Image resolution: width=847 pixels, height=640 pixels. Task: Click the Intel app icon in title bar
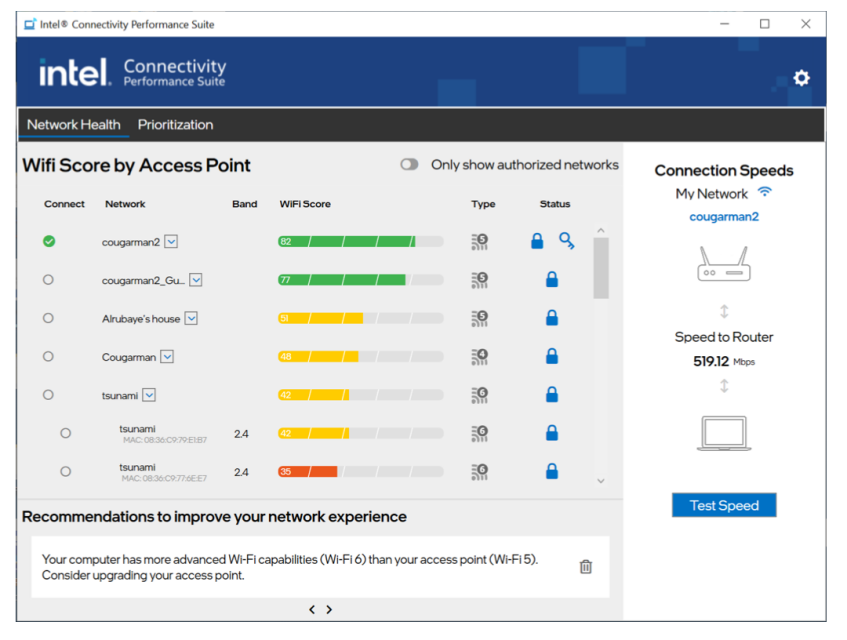pyautogui.click(x=30, y=24)
